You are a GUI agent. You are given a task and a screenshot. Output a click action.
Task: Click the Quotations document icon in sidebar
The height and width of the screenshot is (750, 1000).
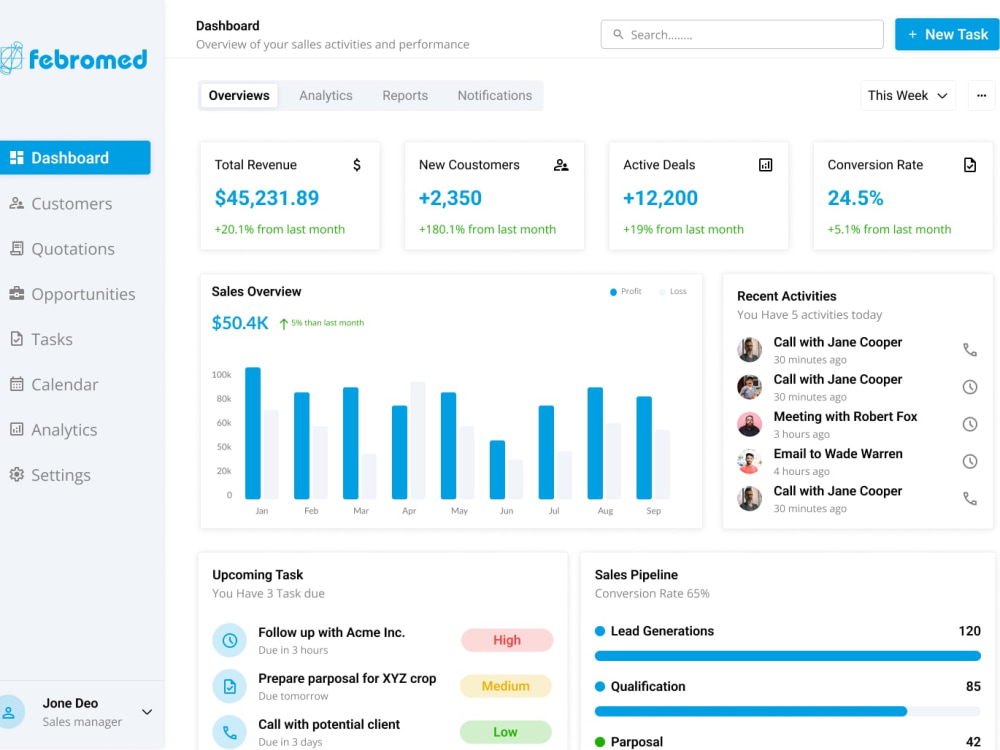tap(17, 249)
